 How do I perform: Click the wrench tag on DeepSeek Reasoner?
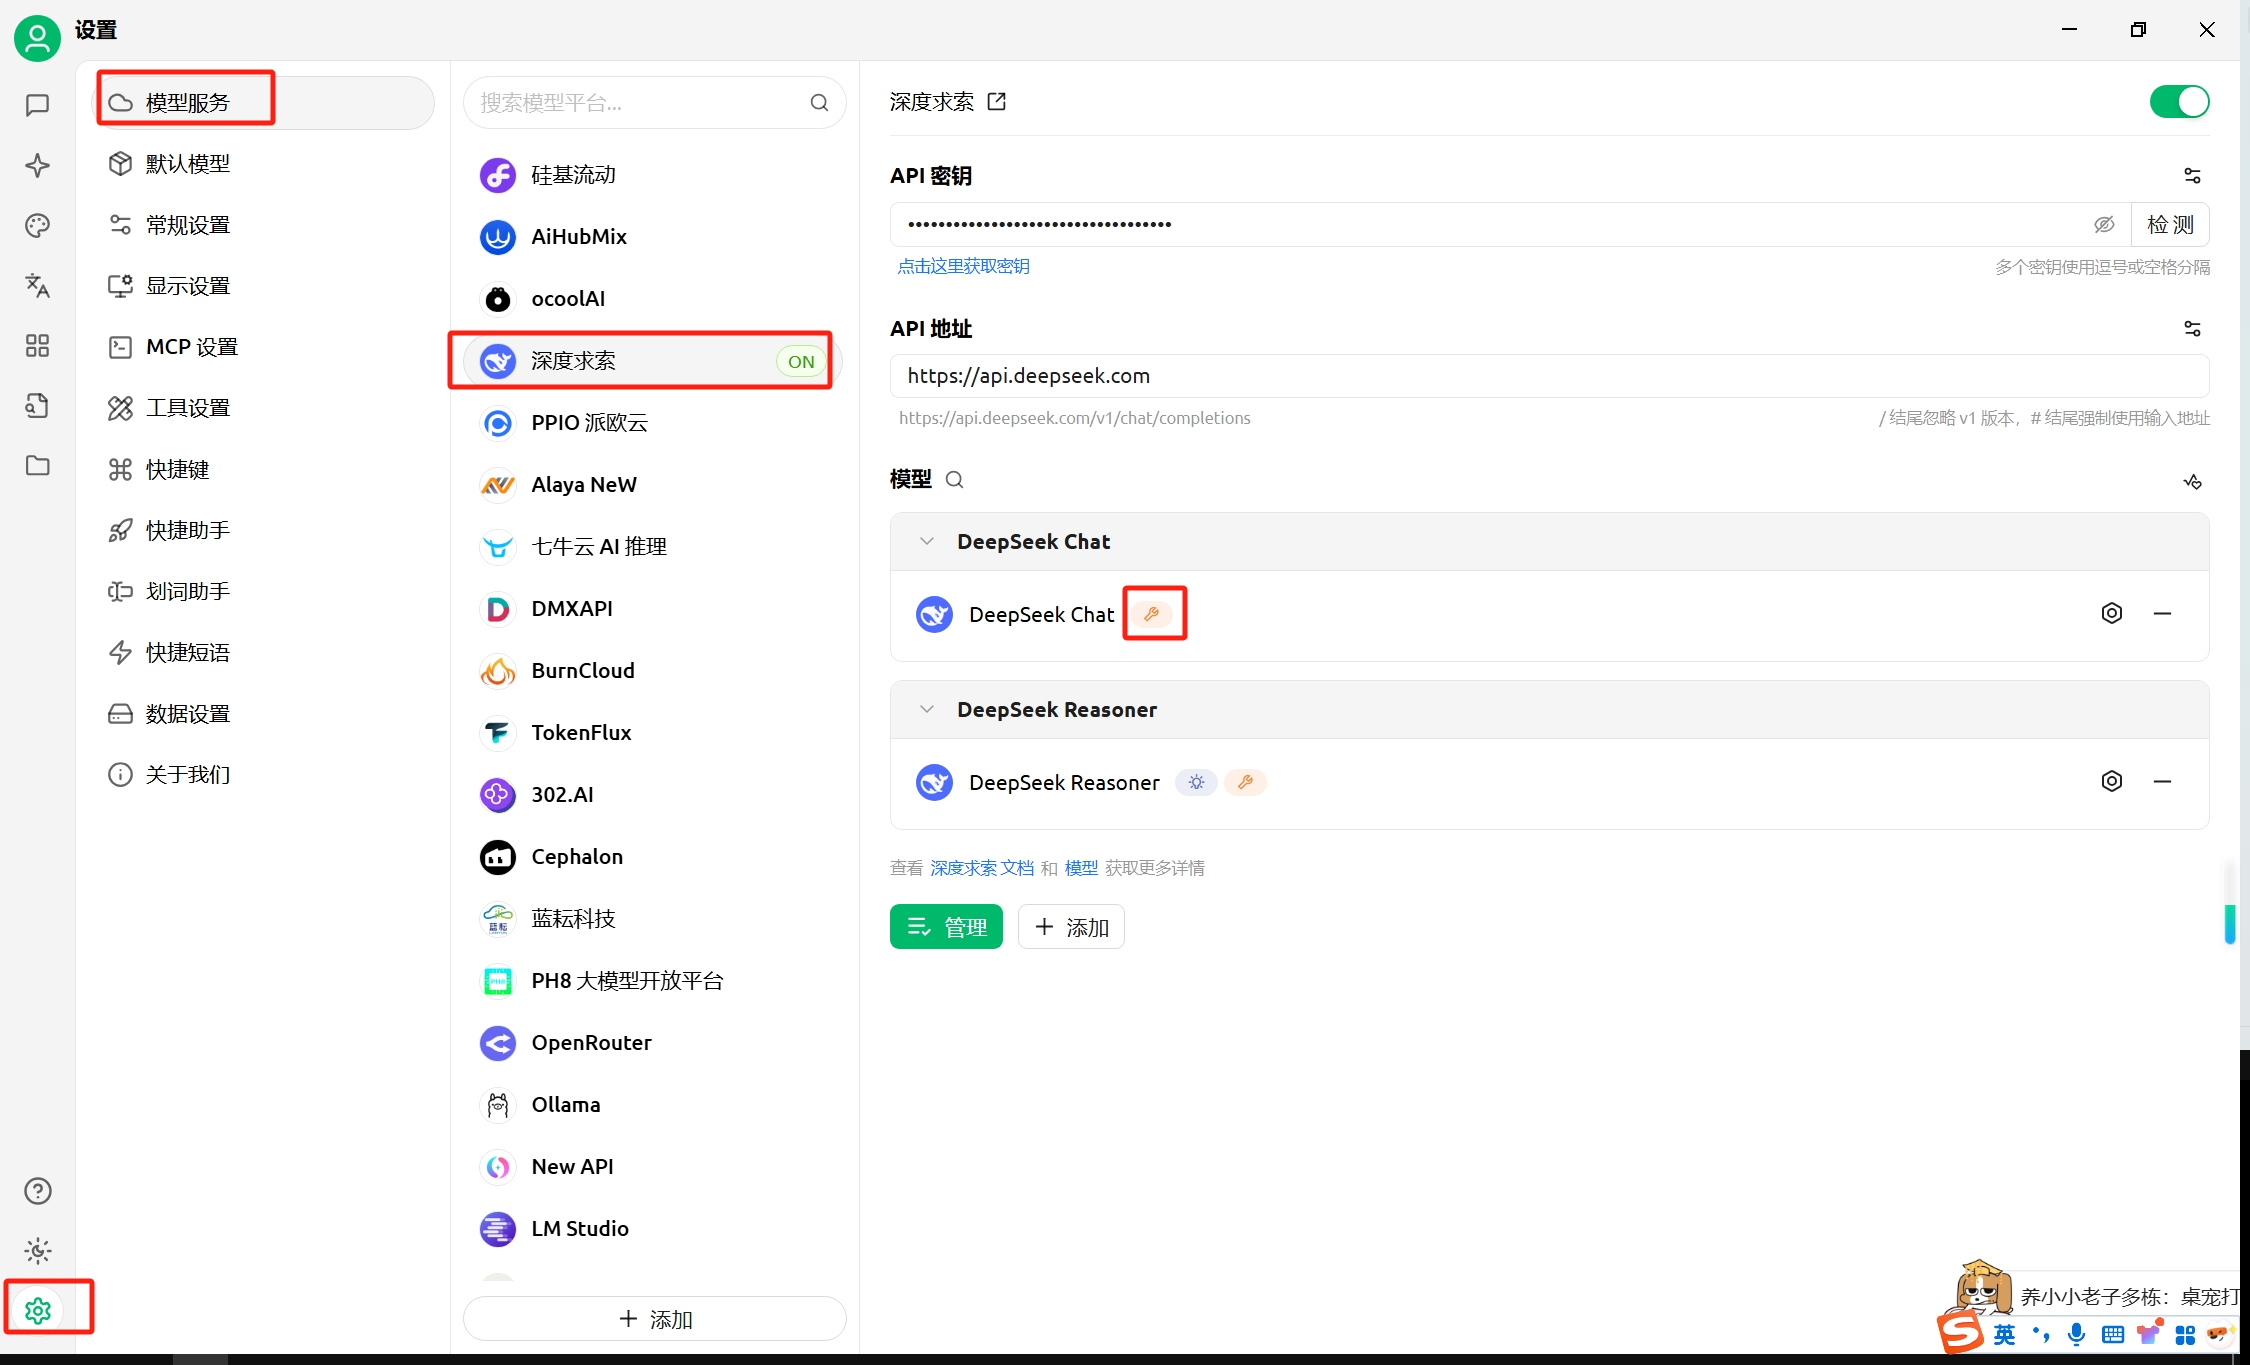(1245, 782)
